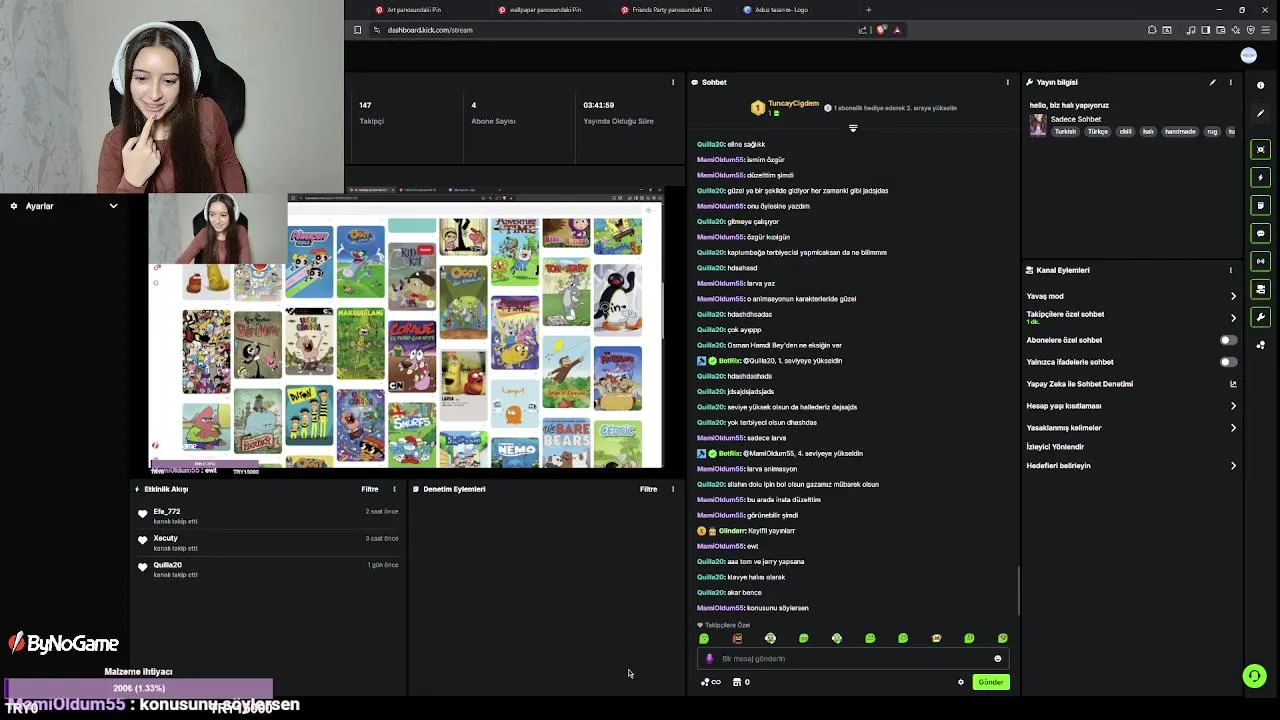The height and width of the screenshot is (720, 1280).
Task: Click the chat scrollbar
Action: pyautogui.click(x=1019, y=590)
